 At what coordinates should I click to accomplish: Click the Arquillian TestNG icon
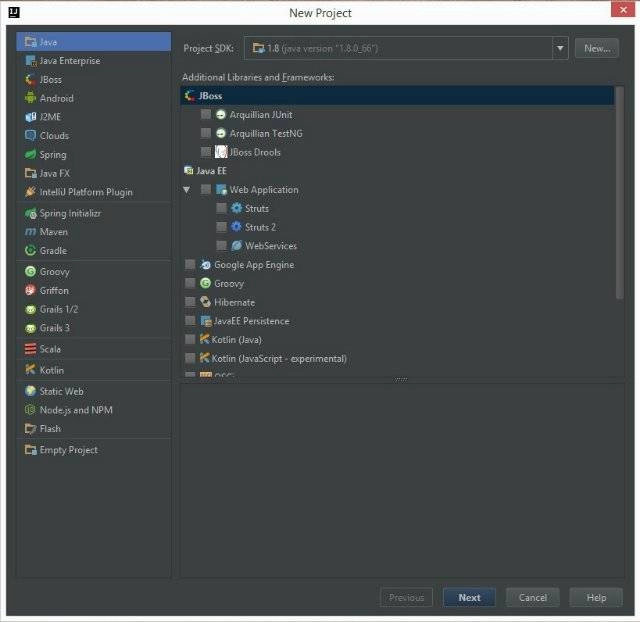(221, 133)
